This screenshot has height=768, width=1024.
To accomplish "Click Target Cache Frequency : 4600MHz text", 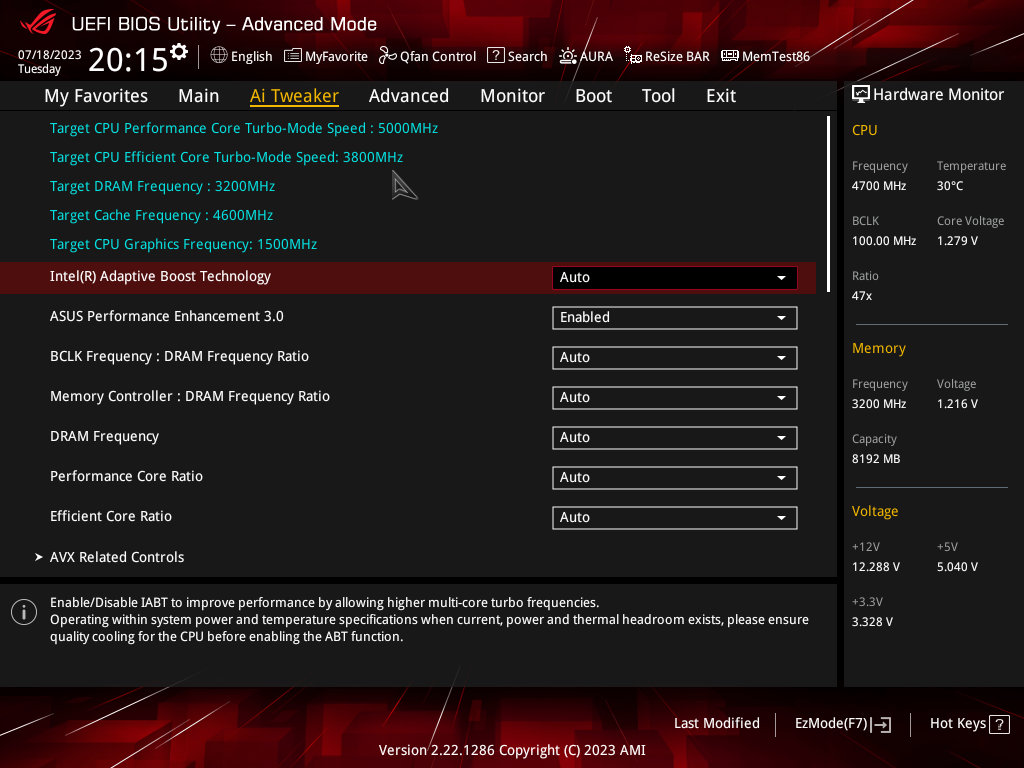I will click(161, 215).
